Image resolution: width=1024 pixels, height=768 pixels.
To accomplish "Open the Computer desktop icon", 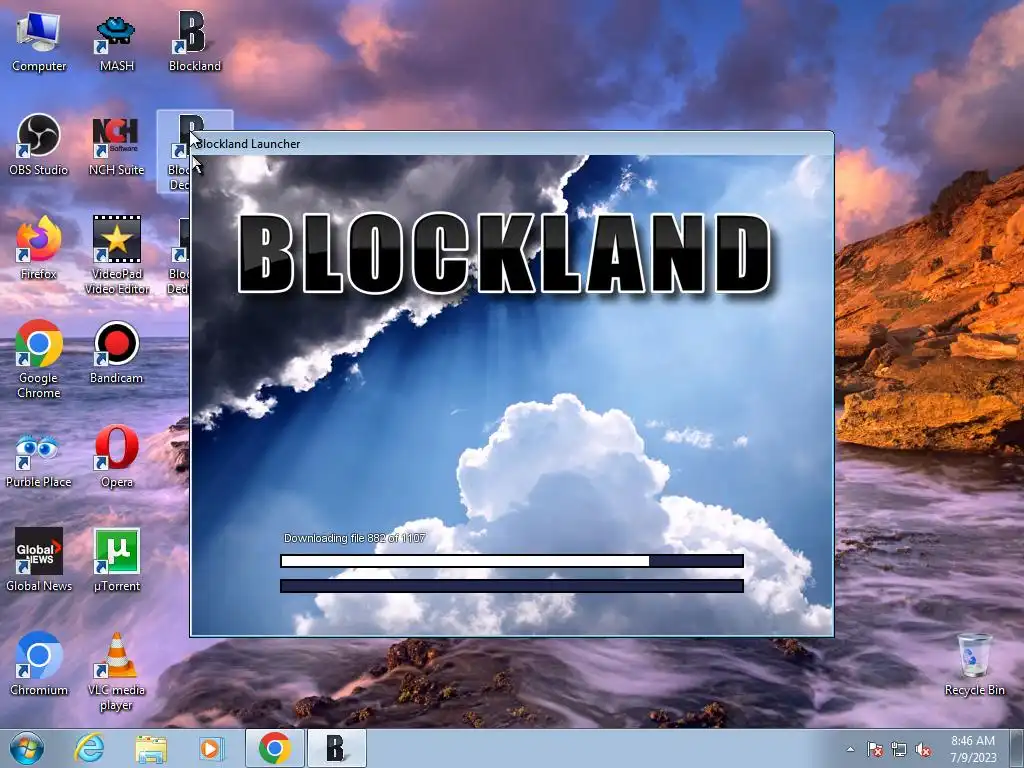I will click(39, 41).
